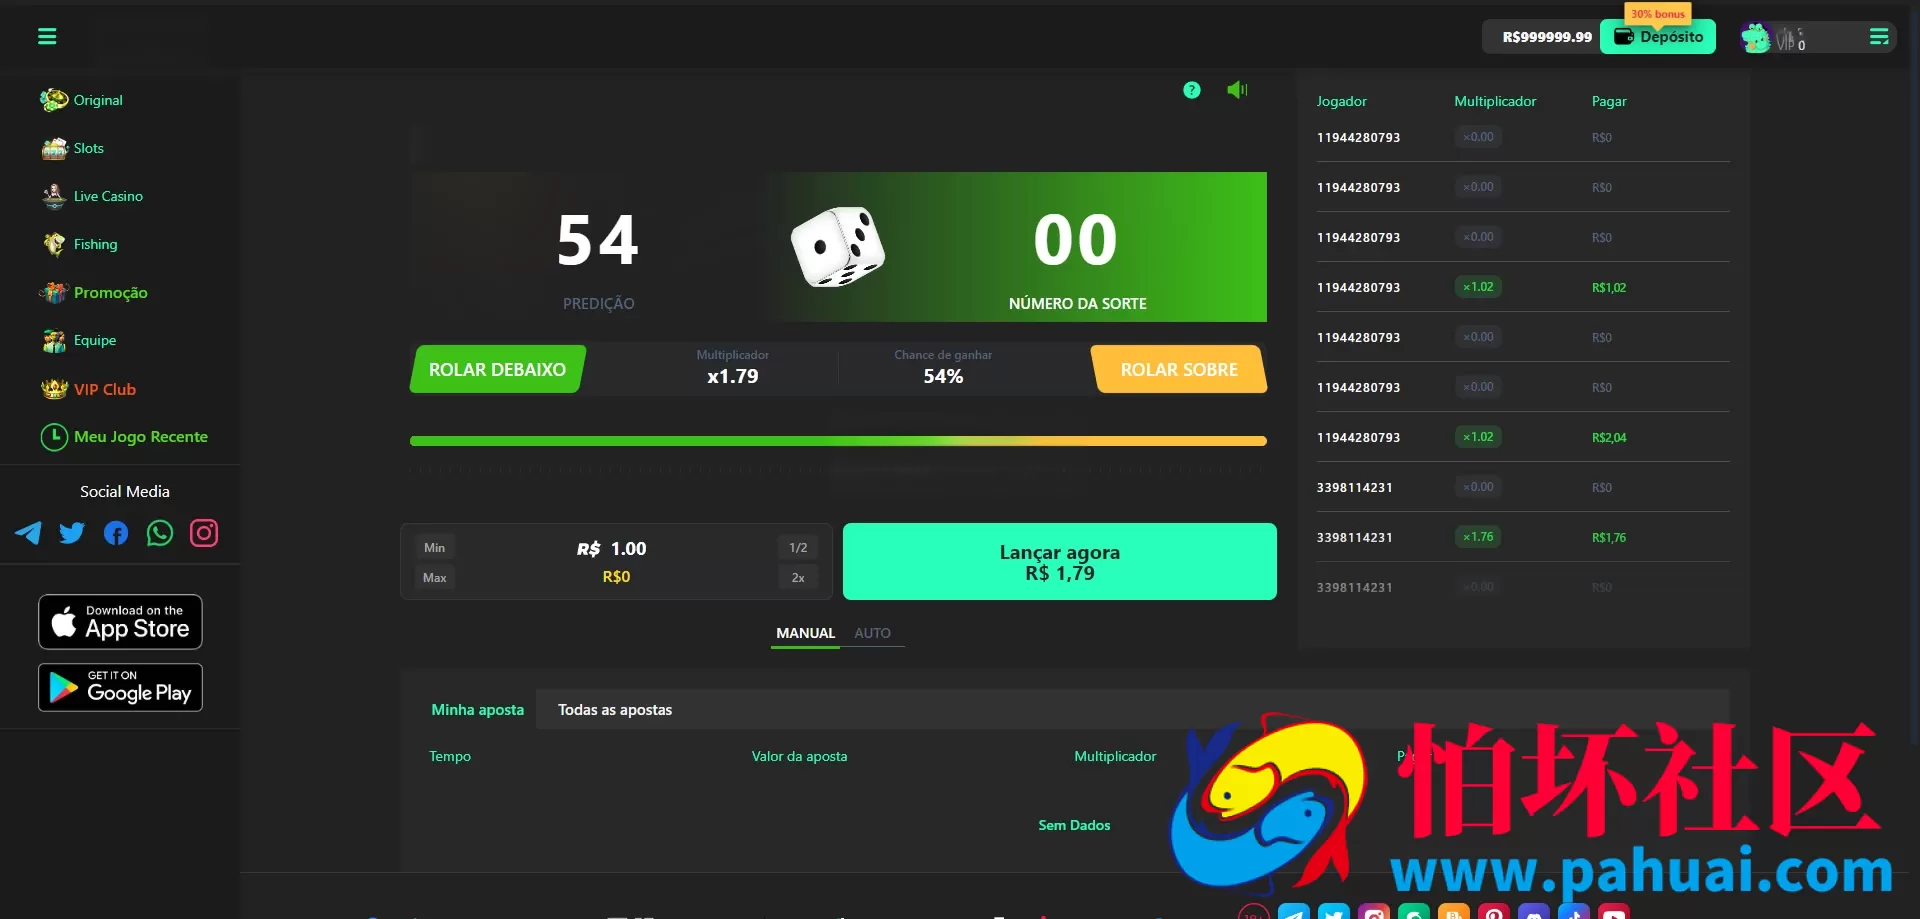The height and width of the screenshot is (919, 1920).
Task: Open the Telegram social media icon
Action: tap(29, 533)
